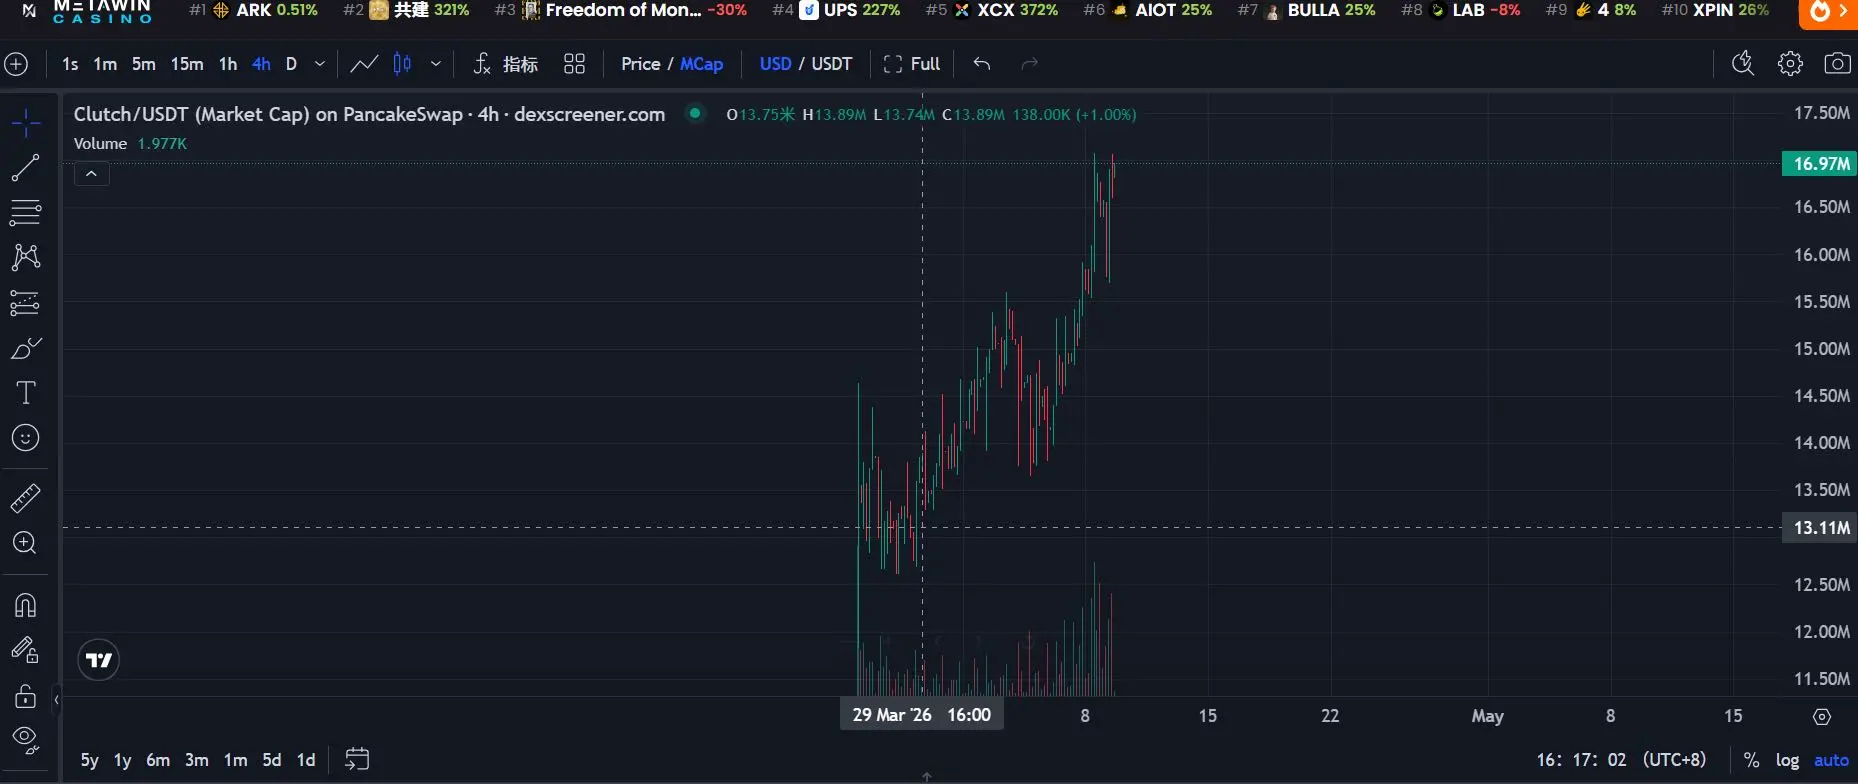
Task: Collapse the left drawing toolbar
Action: pos(56,700)
